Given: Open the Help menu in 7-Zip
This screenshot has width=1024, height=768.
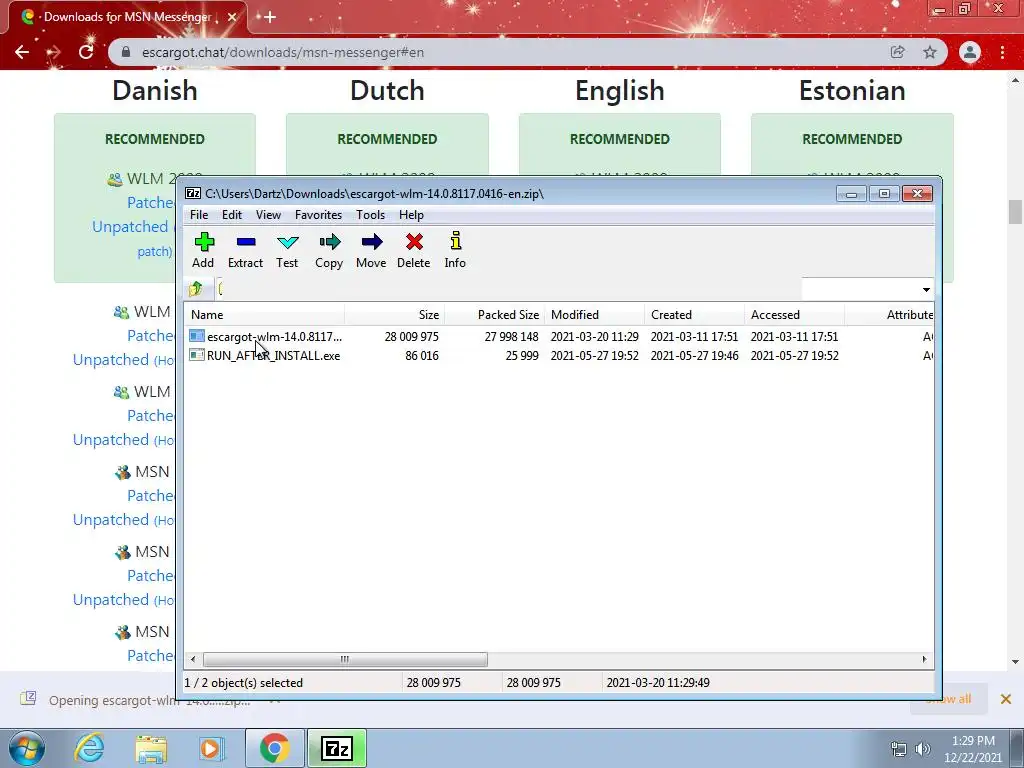Looking at the screenshot, I should click(x=411, y=215).
